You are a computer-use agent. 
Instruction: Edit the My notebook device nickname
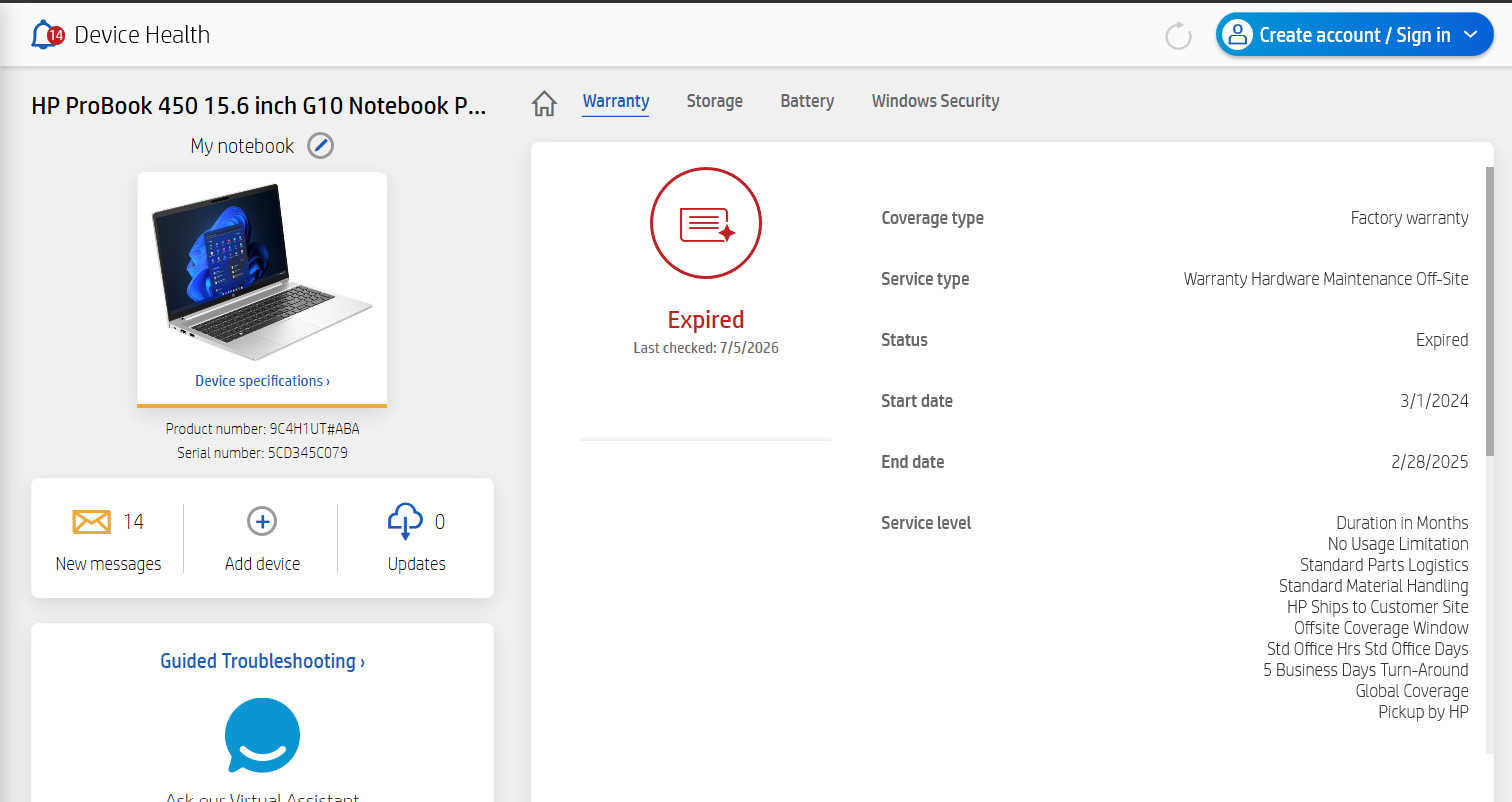pyautogui.click(x=320, y=146)
